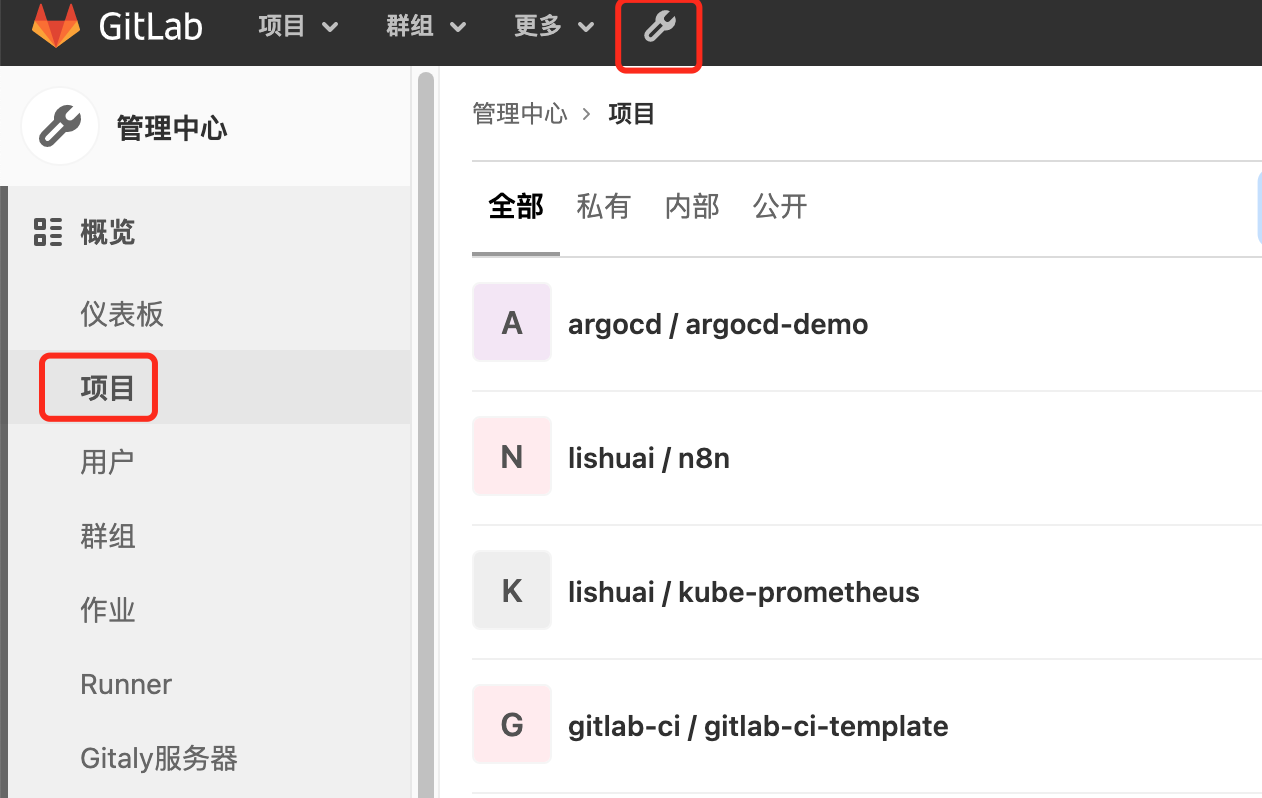Click Runner in the sidebar
Viewport: 1262px width, 798px height.
coord(125,684)
